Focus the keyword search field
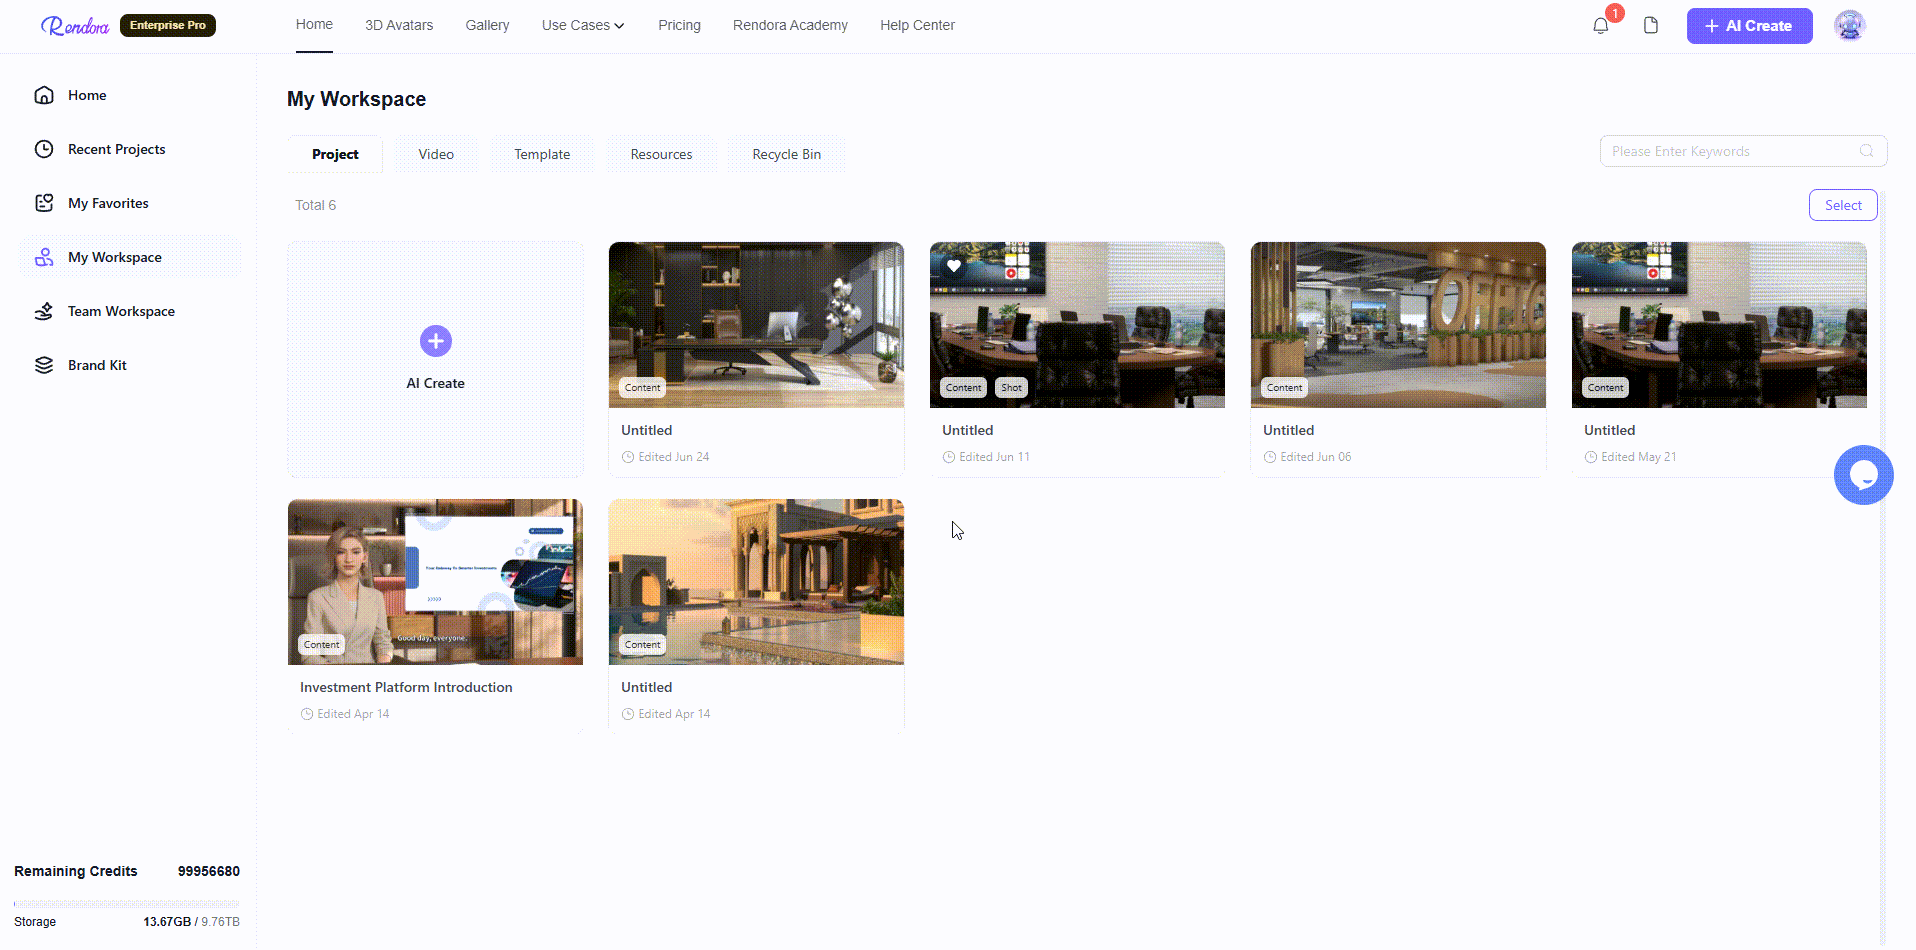This screenshot has height=950, width=1916. coord(1743,151)
